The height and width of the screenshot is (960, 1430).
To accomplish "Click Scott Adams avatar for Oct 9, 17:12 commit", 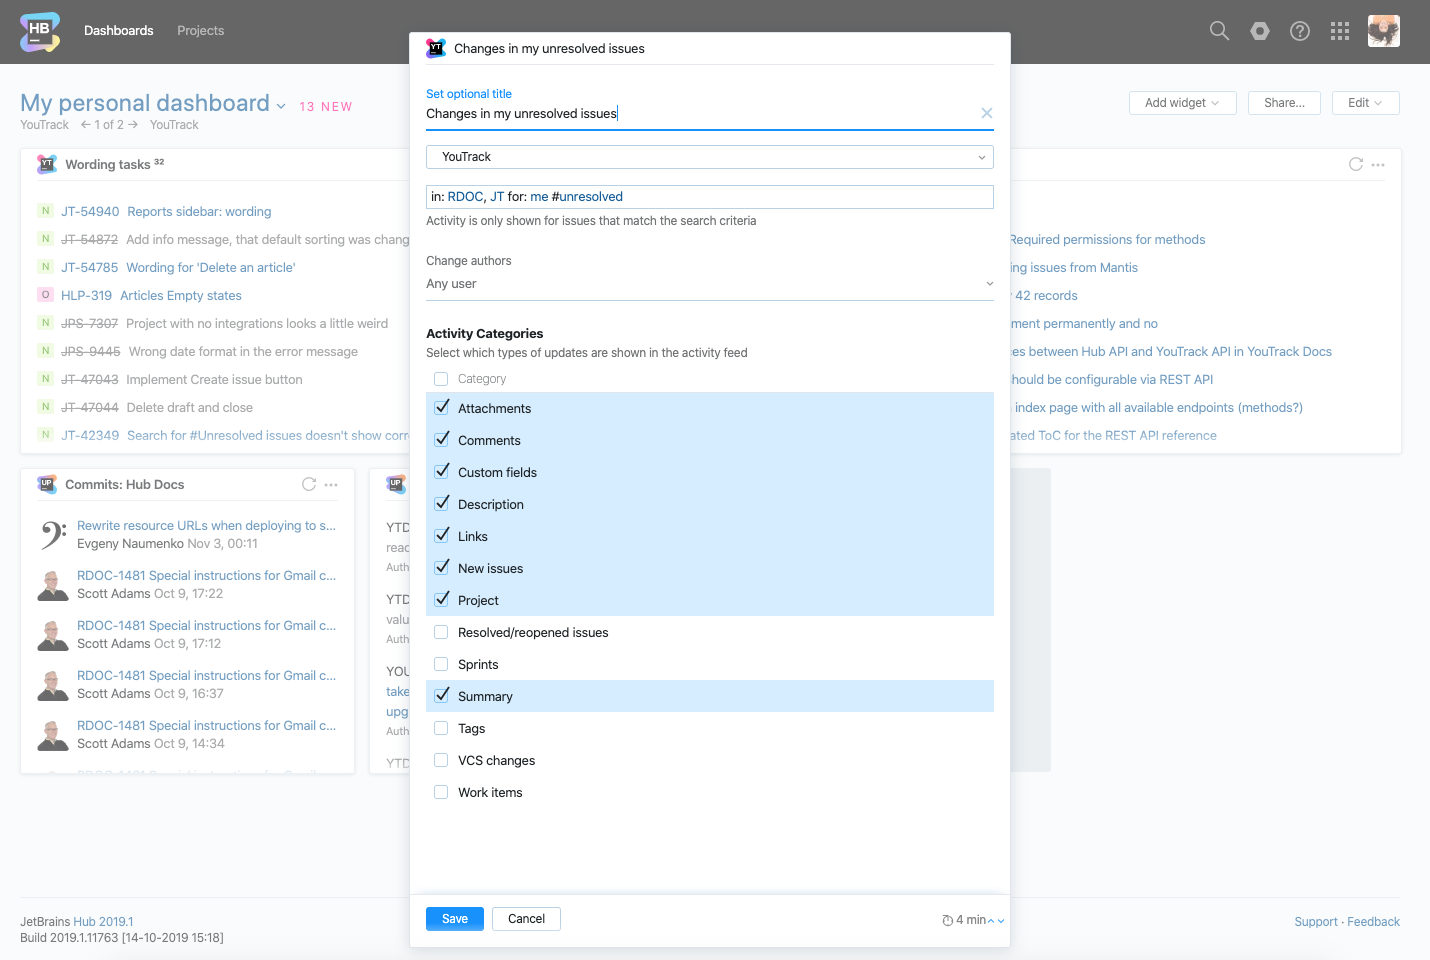I will point(53,635).
